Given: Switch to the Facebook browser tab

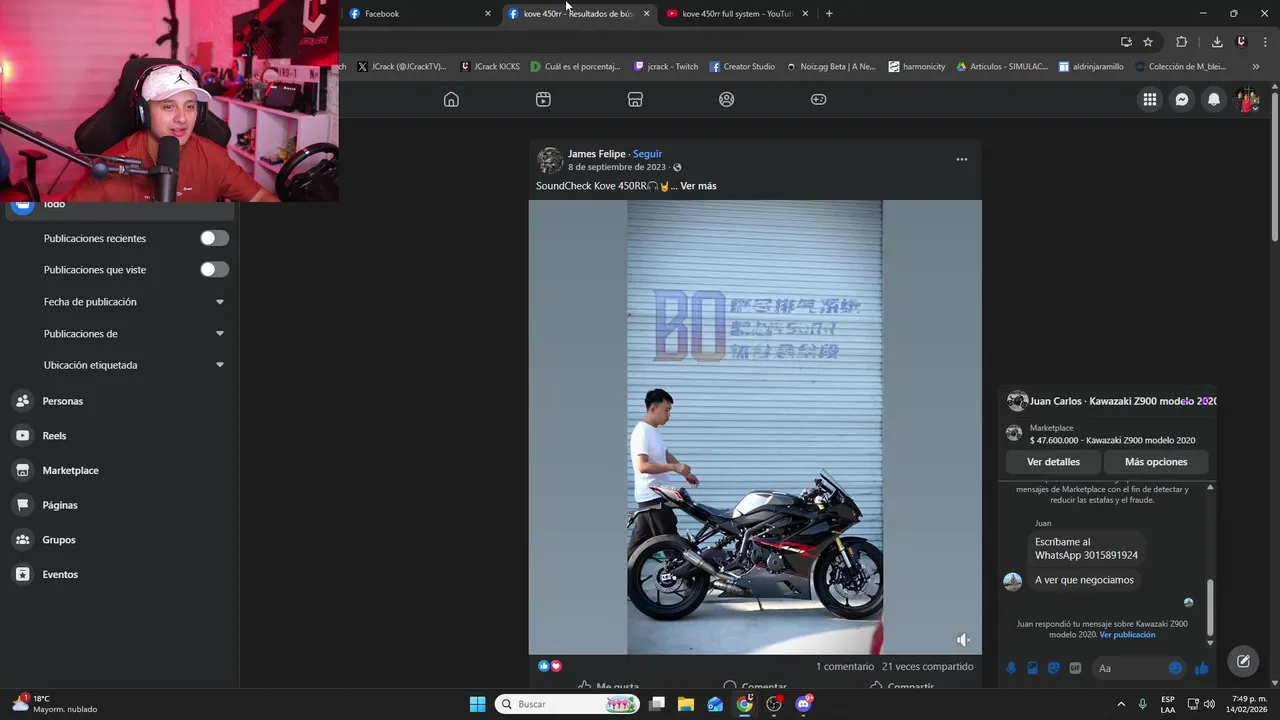Looking at the screenshot, I should [420, 14].
